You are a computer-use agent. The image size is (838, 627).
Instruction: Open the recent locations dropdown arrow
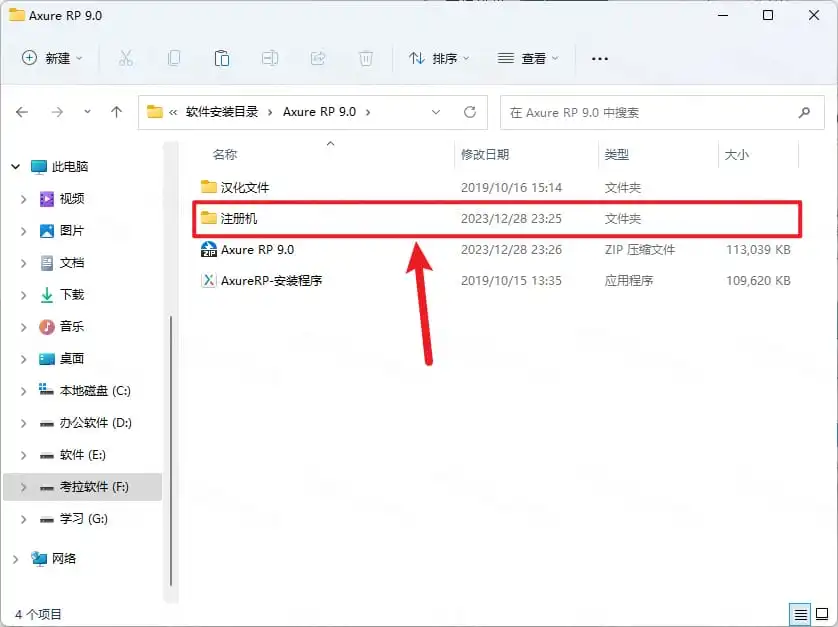[x=87, y=112]
